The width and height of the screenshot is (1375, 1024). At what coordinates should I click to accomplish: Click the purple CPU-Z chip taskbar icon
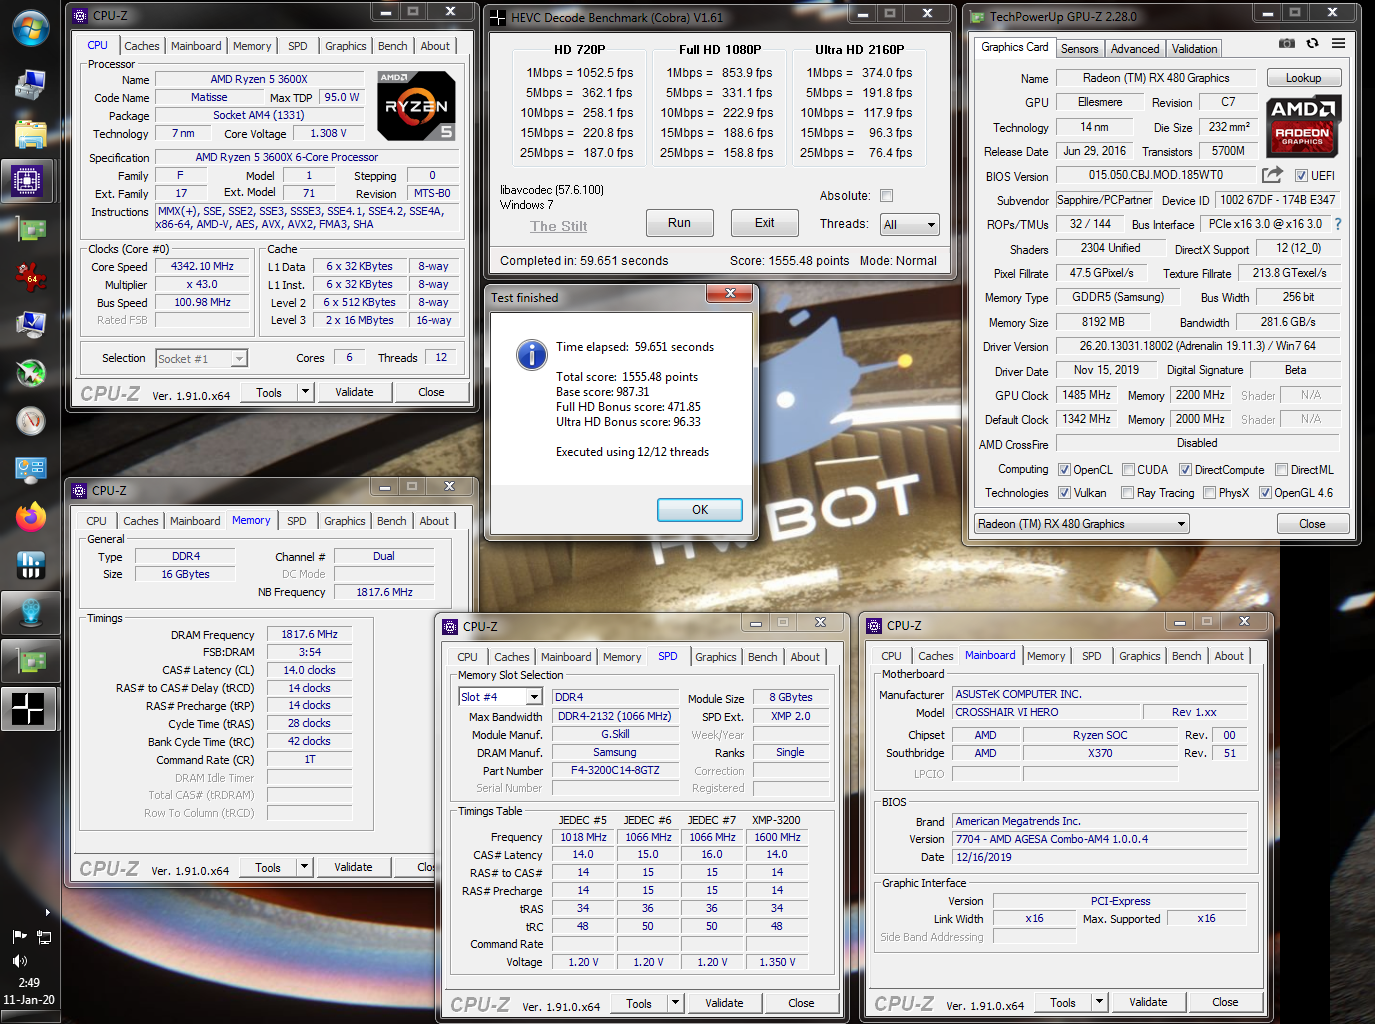[x=28, y=181]
